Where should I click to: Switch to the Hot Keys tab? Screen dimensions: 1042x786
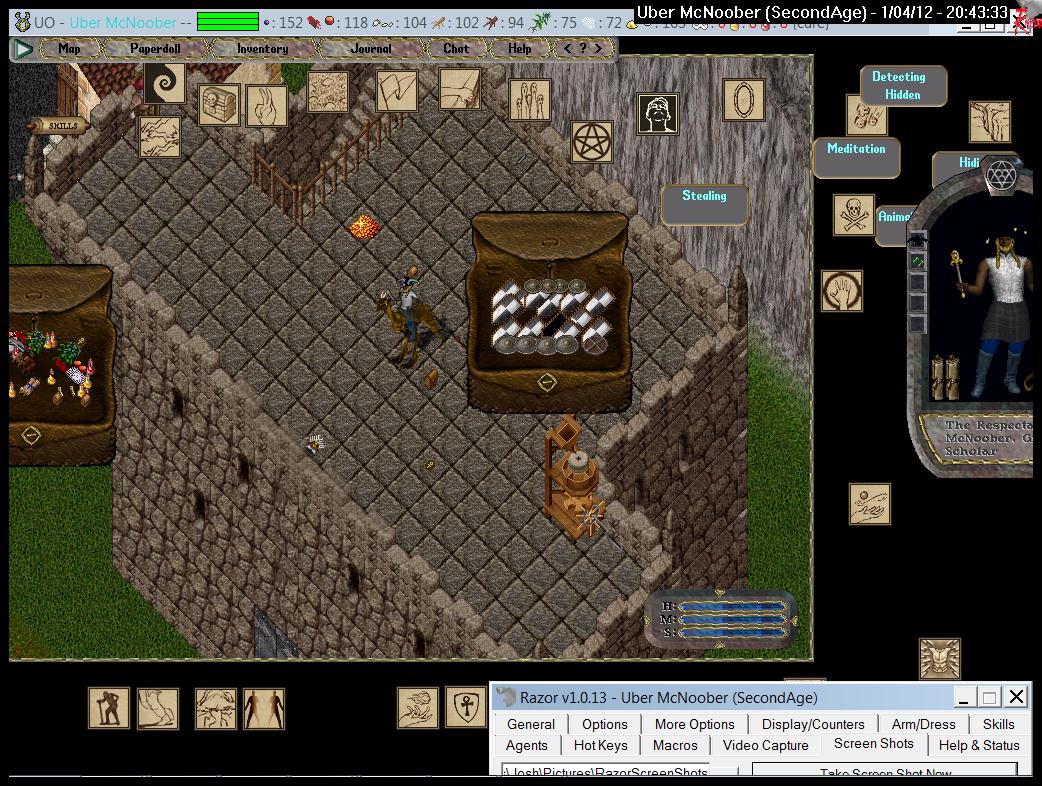tap(600, 745)
